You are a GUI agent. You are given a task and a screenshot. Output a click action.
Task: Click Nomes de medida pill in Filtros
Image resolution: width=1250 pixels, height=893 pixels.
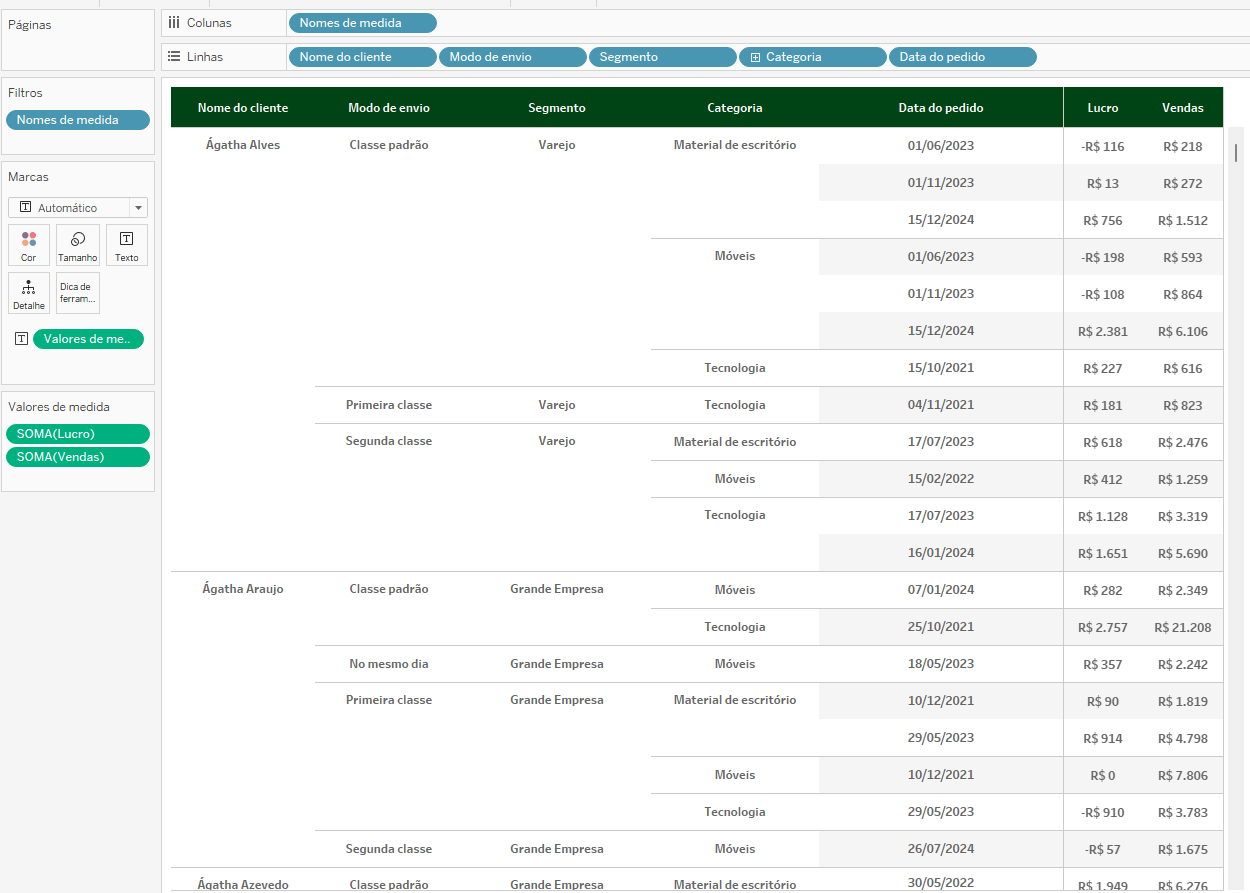(x=77, y=120)
